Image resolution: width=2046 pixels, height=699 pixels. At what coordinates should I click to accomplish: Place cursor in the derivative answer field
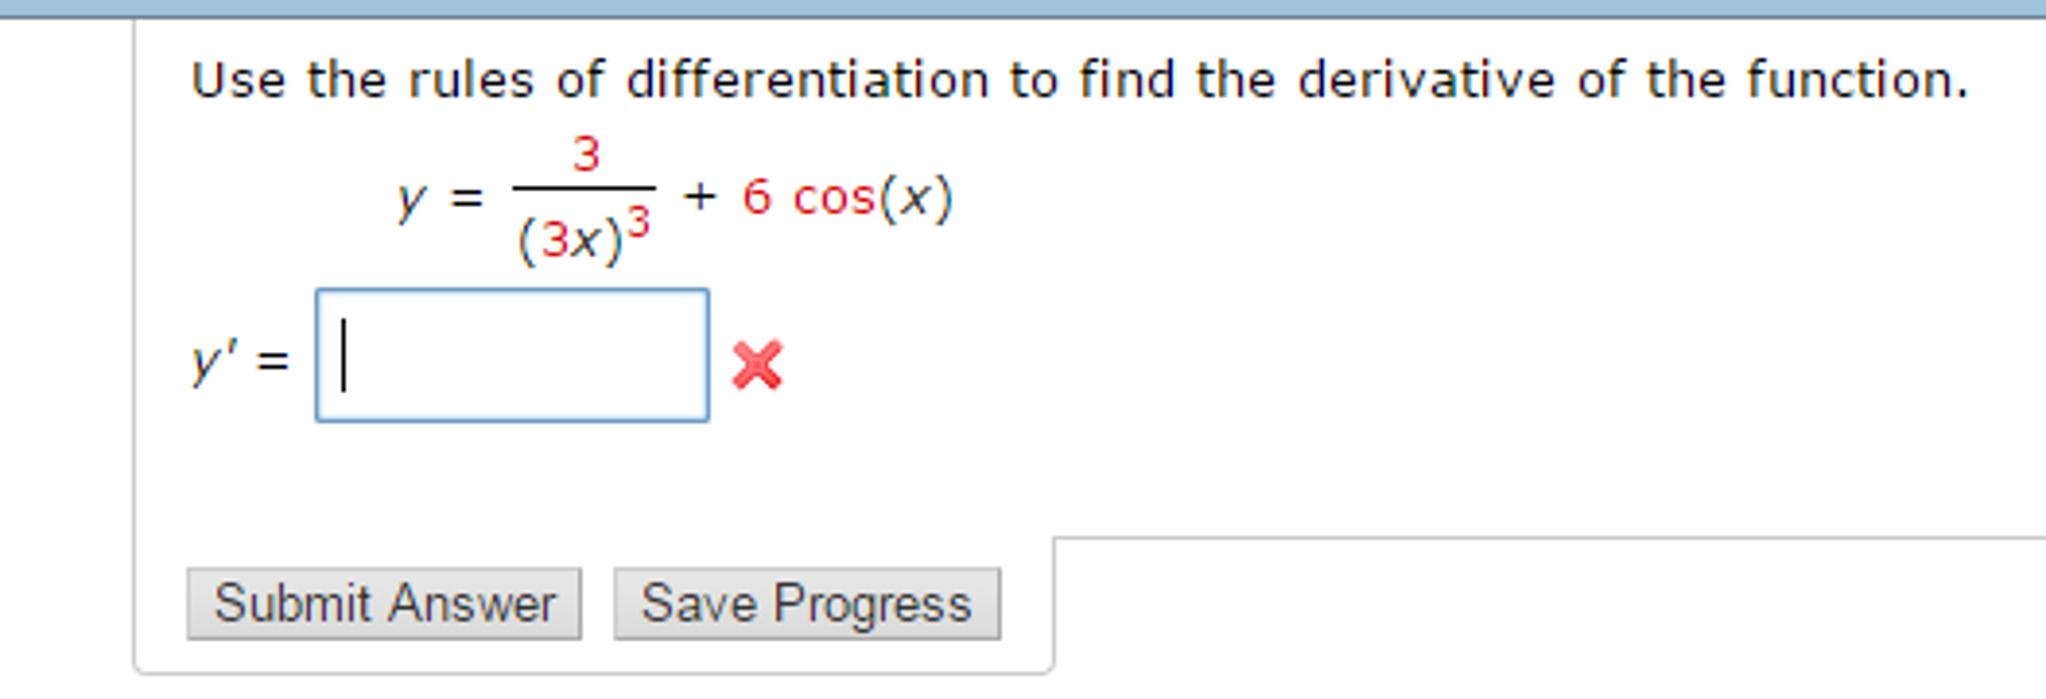[x=510, y=355]
